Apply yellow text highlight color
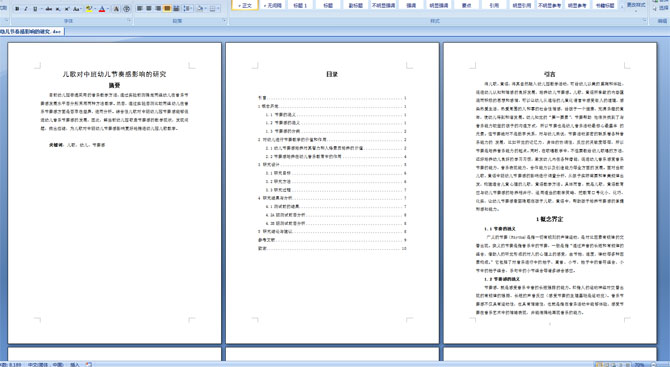 coord(89,9)
